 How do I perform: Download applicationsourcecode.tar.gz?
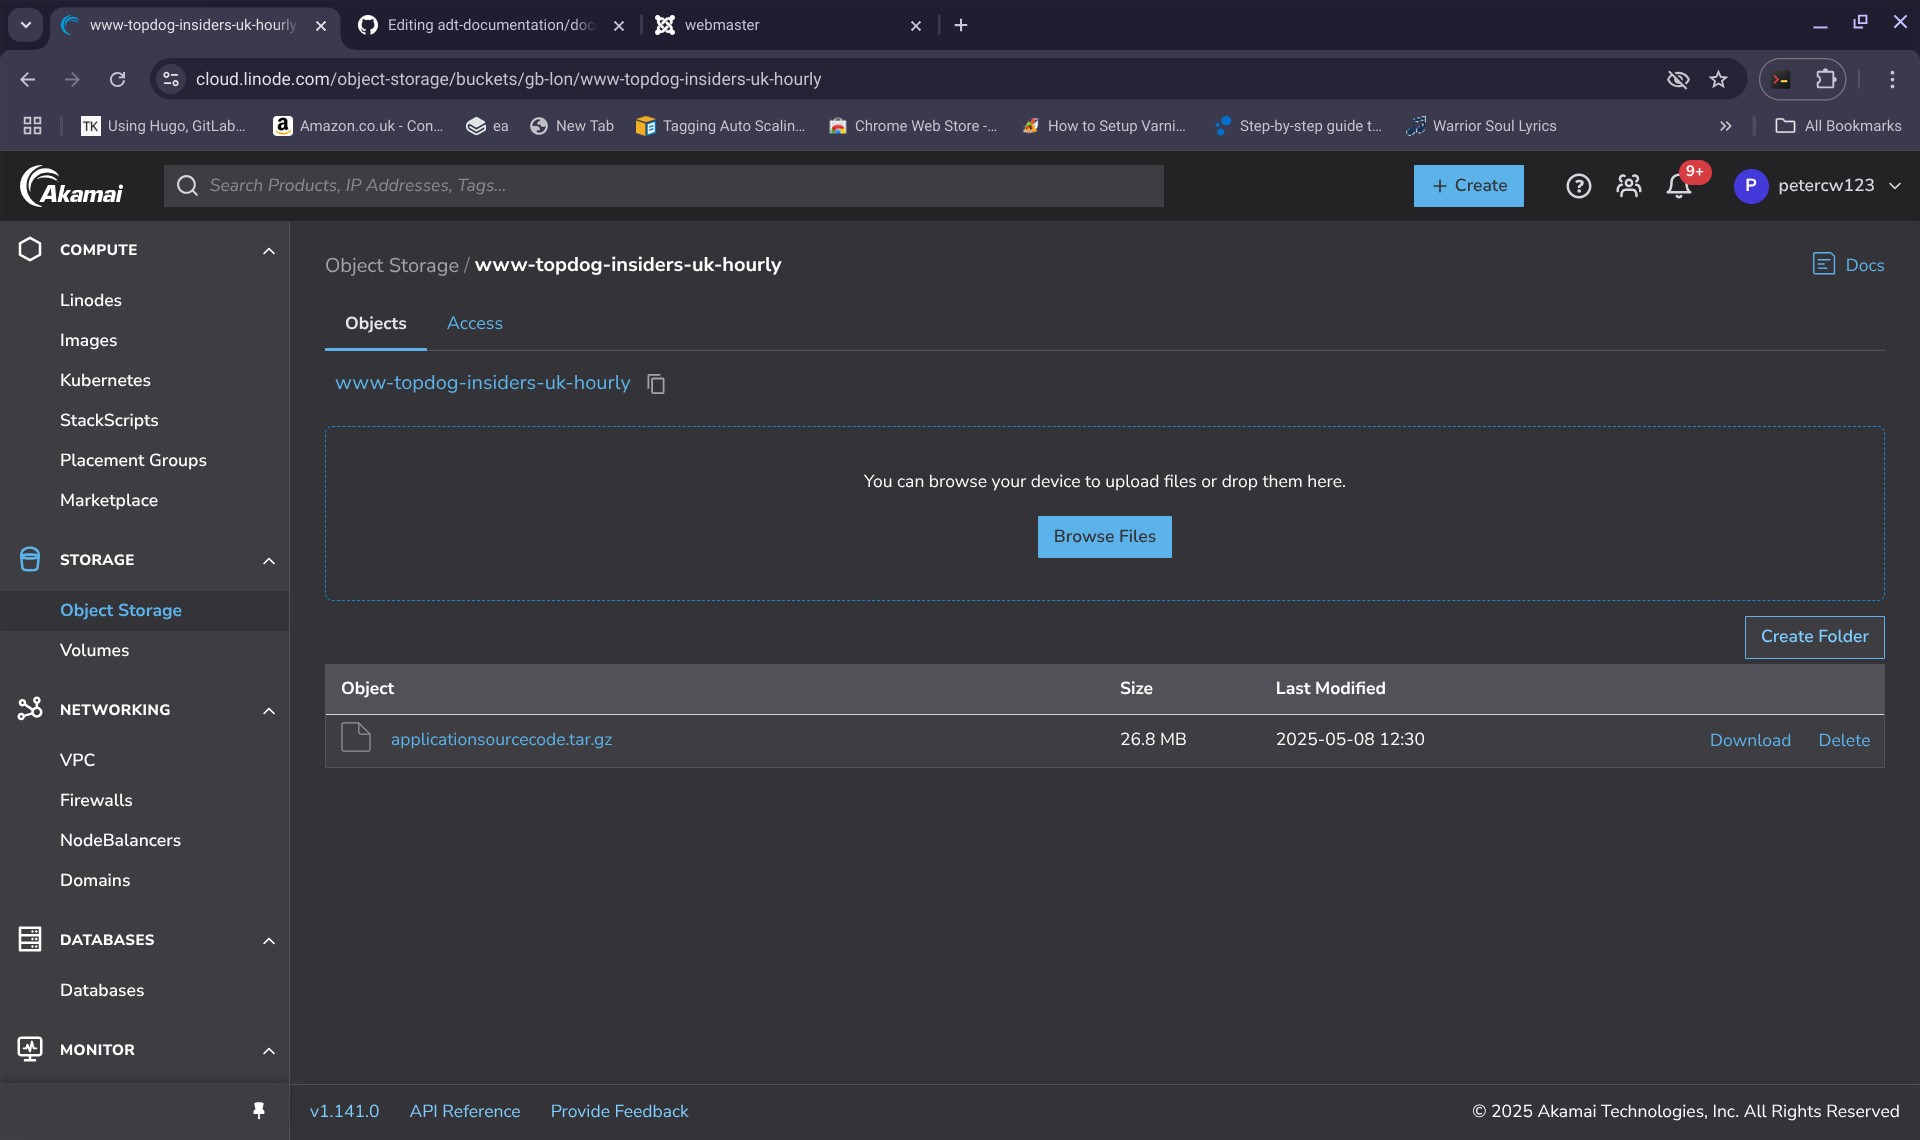click(1749, 740)
